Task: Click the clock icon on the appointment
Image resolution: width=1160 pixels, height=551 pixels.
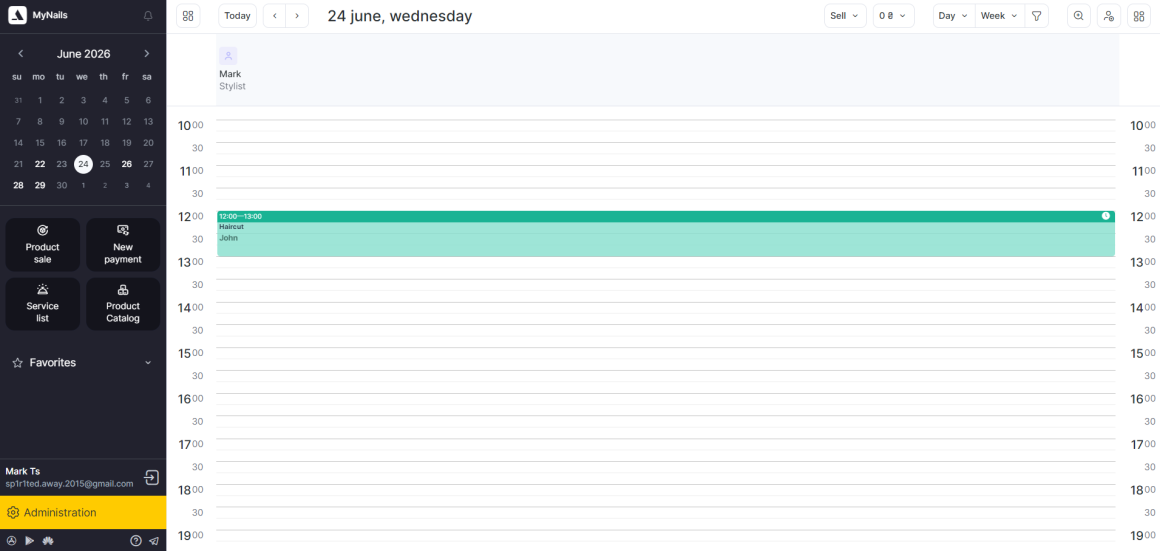Action: tap(1105, 216)
